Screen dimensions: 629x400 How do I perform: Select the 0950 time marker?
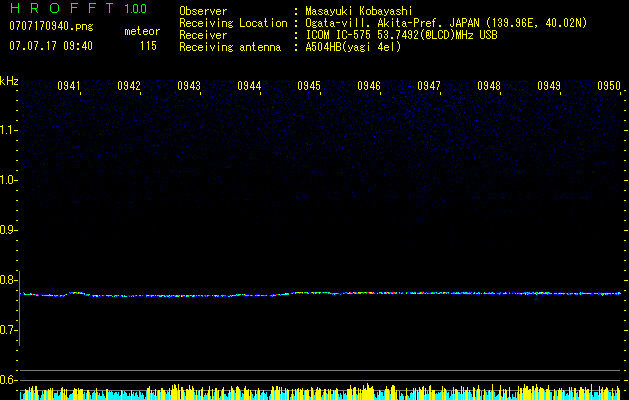pyautogui.click(x=609, y=86)
